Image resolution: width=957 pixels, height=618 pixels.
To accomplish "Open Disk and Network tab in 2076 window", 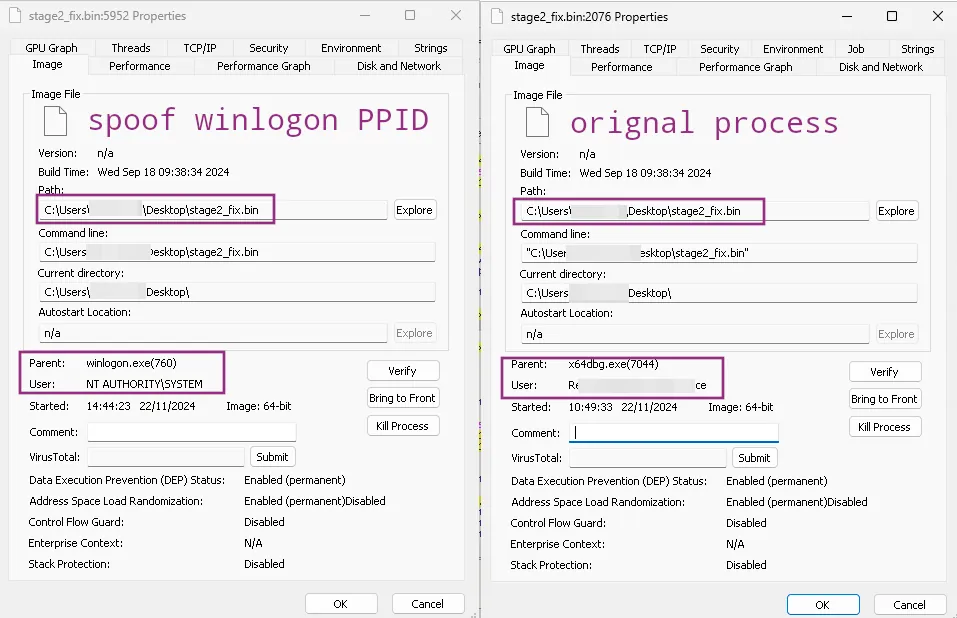I will [x=881, y=67].
